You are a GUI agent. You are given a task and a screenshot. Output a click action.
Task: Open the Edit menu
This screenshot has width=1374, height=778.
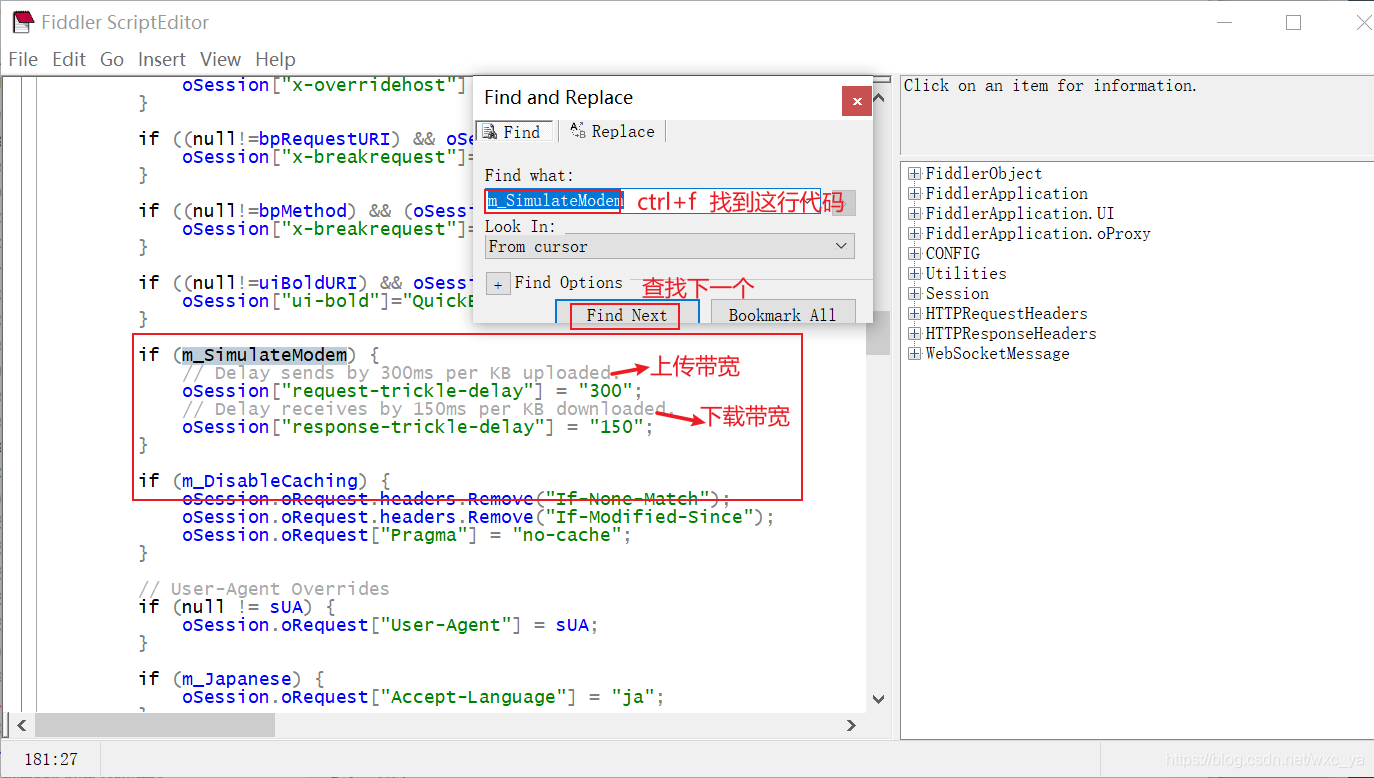(x=69, y=60)
